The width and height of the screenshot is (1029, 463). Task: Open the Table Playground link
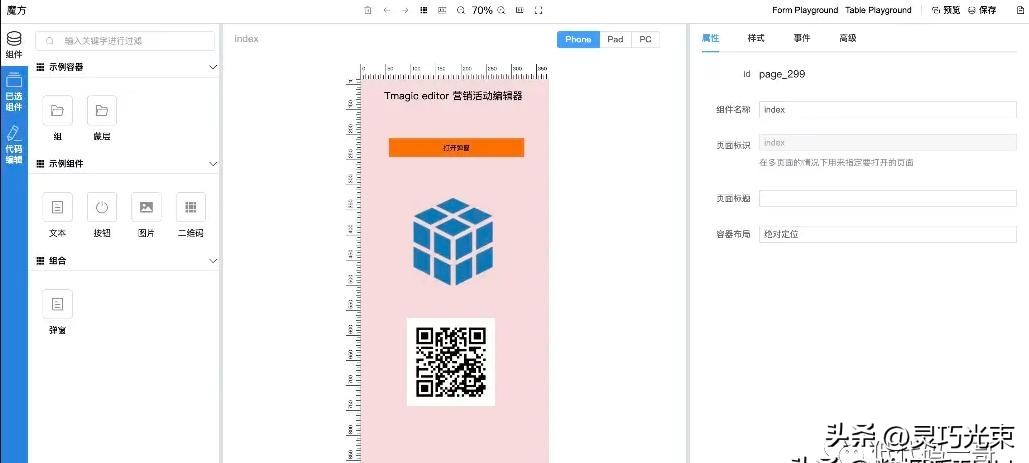click(x=878, y=10)
